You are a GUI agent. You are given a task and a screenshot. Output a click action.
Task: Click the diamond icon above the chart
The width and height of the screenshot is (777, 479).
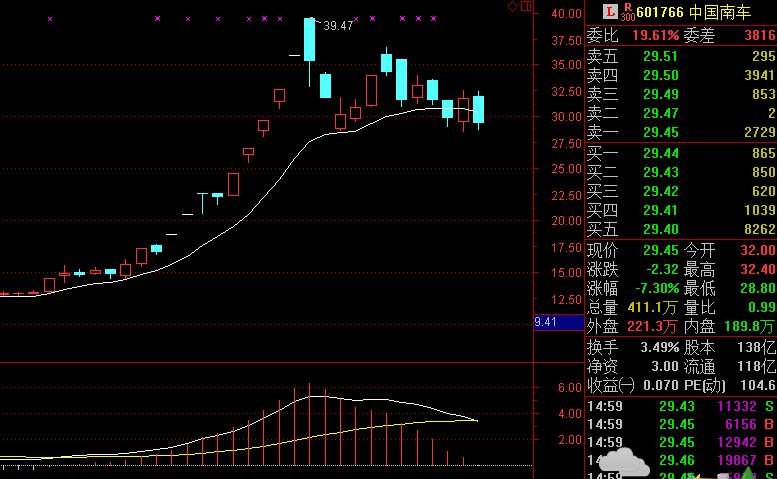click(513, 6)
